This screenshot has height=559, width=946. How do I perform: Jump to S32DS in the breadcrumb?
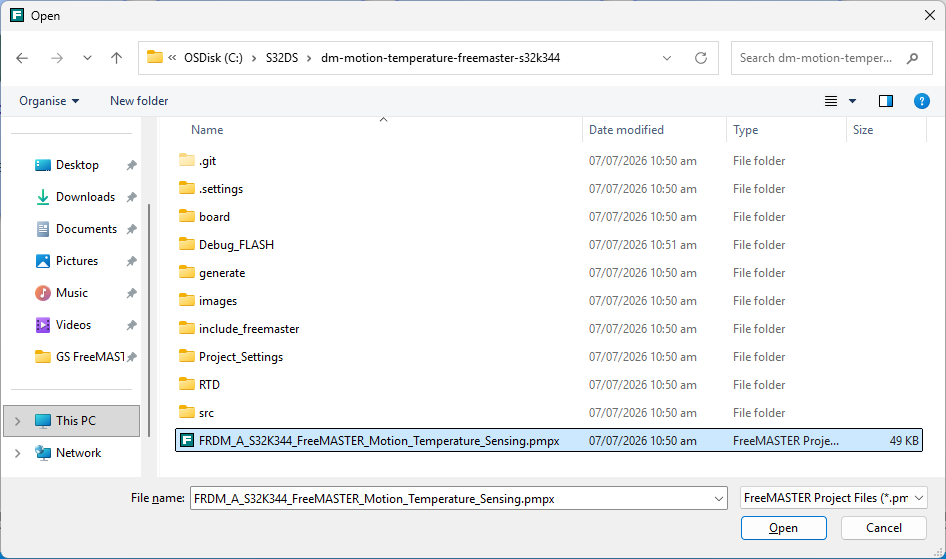coord(282,58)
